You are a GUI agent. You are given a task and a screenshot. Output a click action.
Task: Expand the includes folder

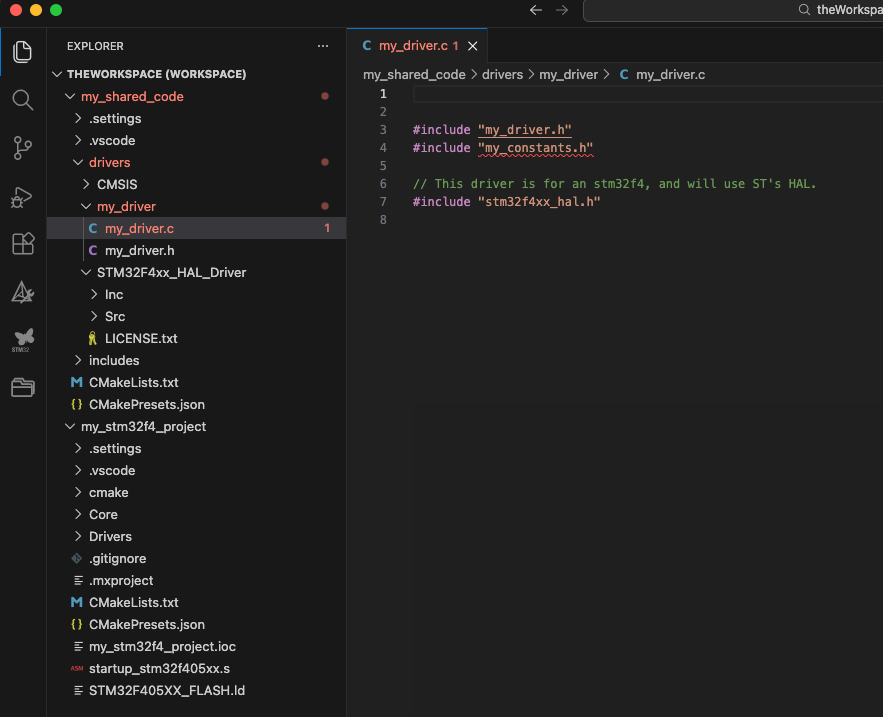point(114,360)
